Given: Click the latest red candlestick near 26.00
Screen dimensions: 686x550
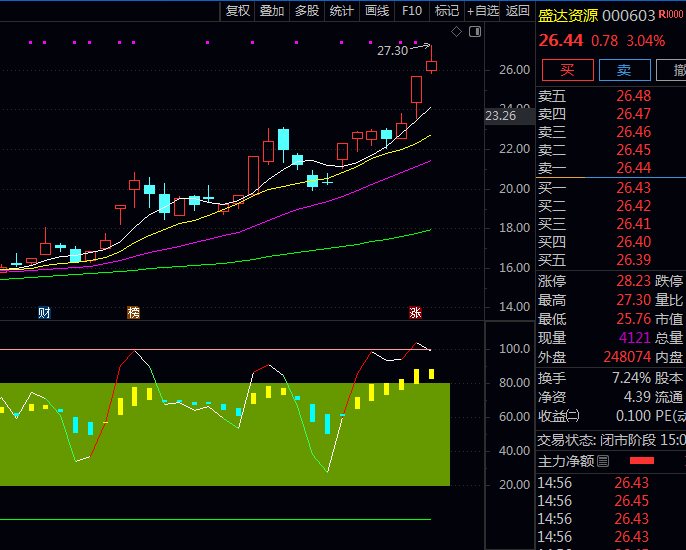Looking at the screenshot, I should click(431, 66).
